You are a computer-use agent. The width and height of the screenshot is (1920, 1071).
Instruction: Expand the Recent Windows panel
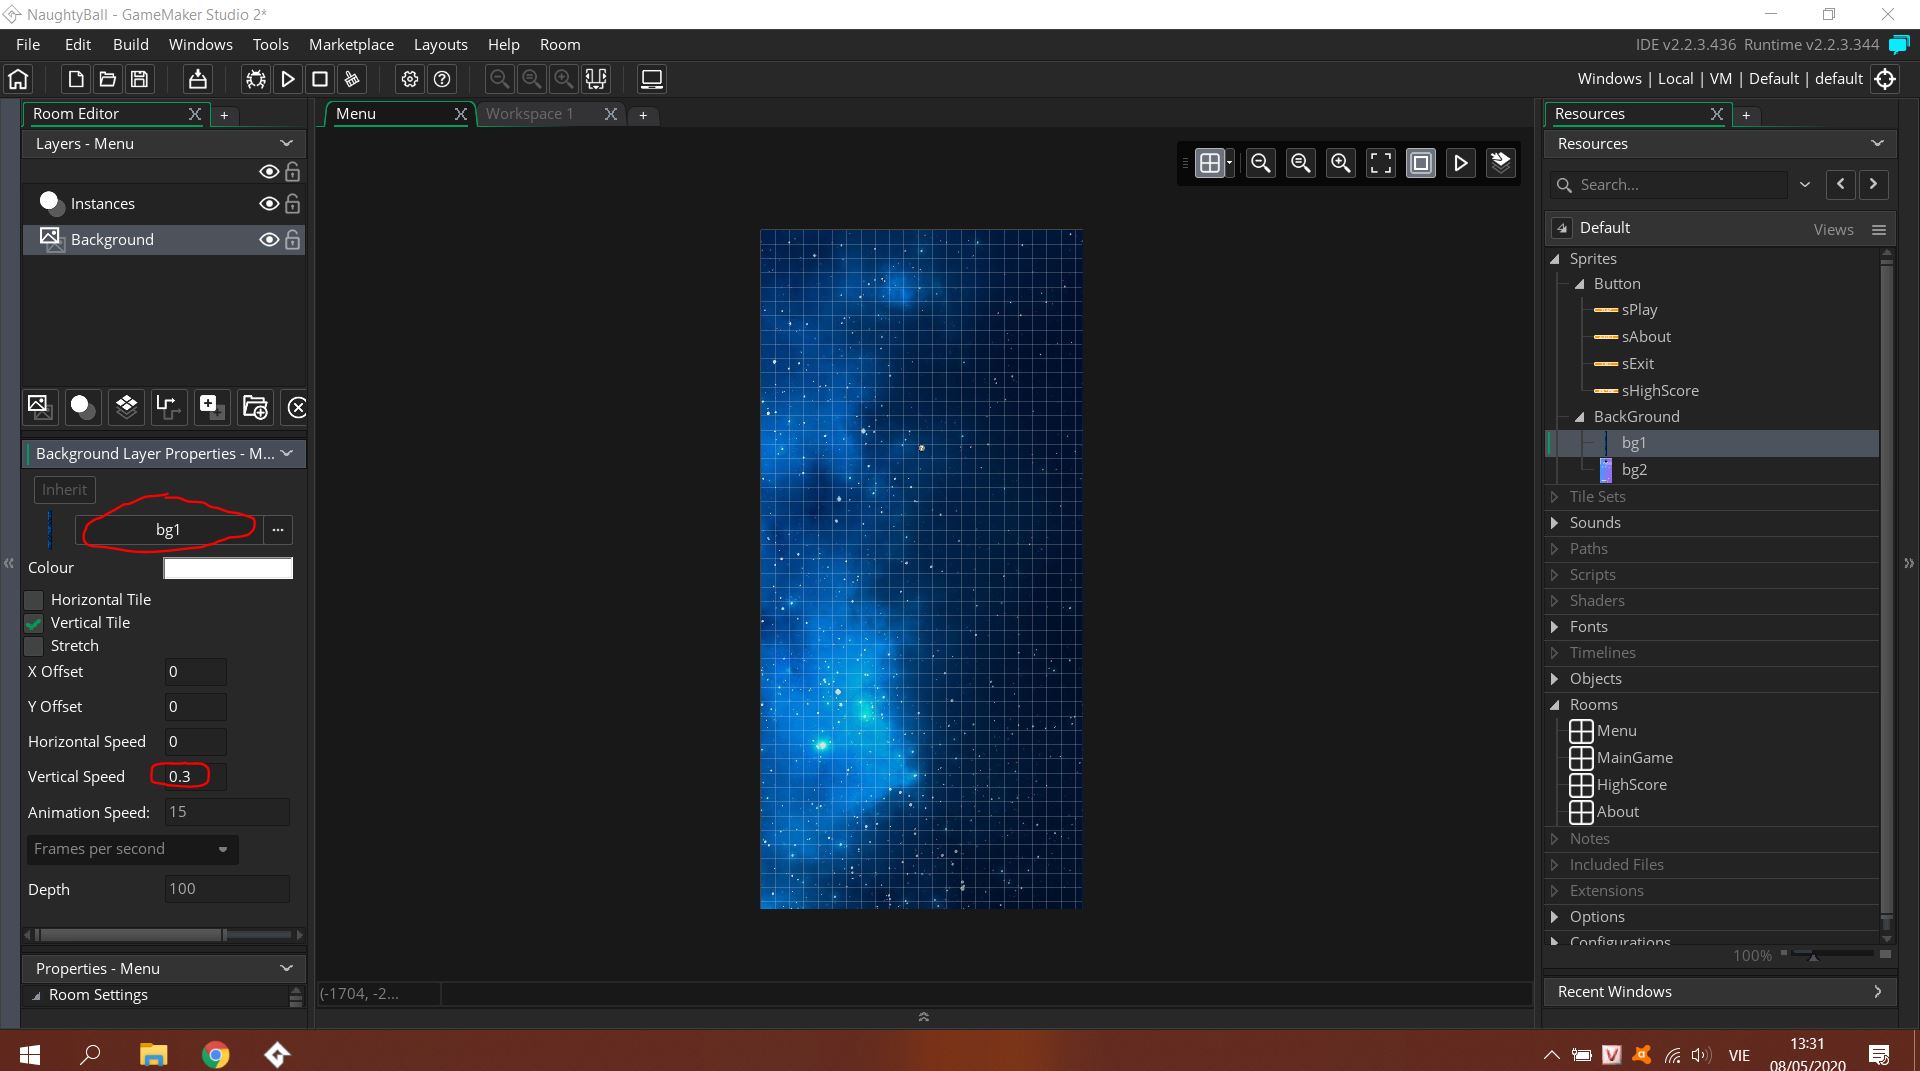coord(1877,992)
